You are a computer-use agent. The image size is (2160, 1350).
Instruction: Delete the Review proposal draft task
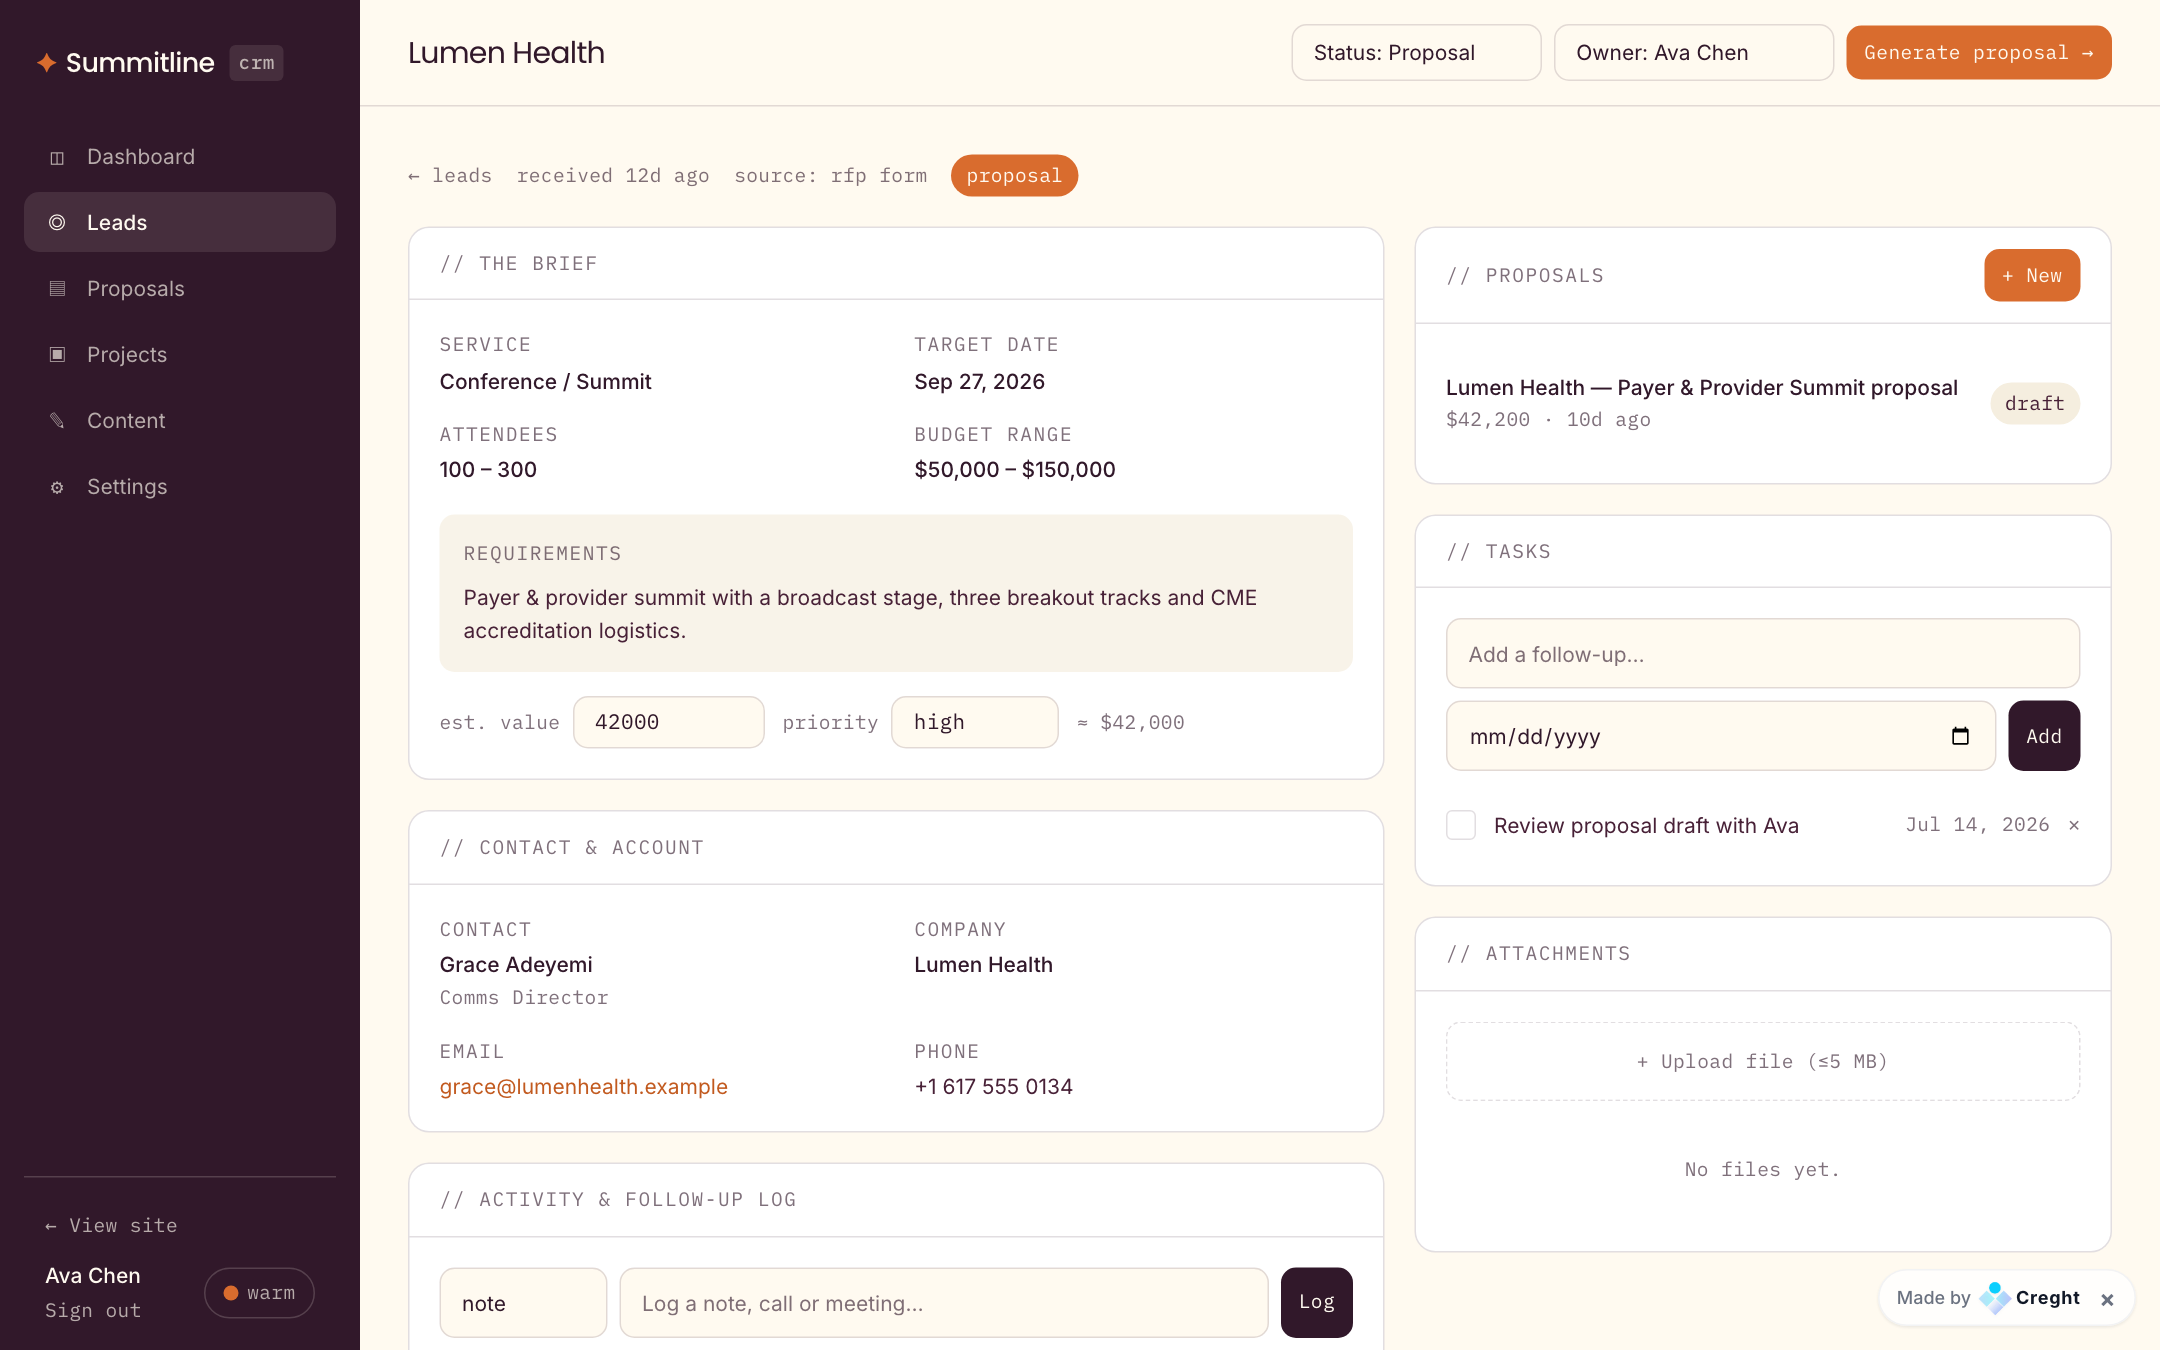2074,825
